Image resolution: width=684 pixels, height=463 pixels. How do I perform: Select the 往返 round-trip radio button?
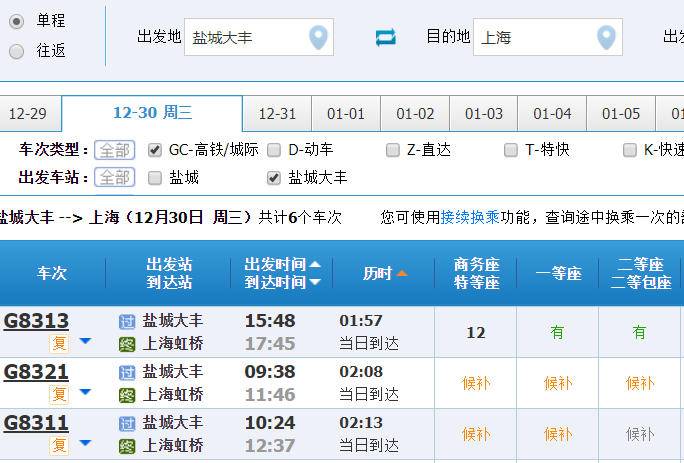click(17, 51)
